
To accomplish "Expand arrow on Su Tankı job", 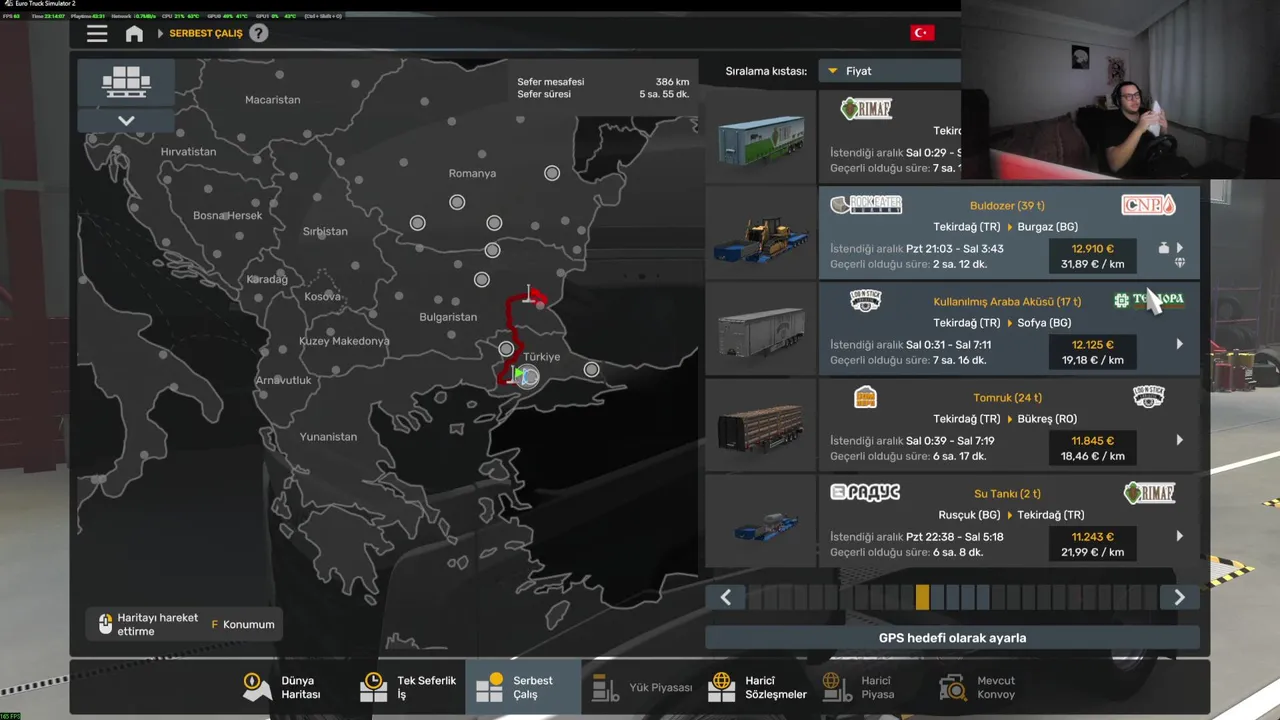I will pyautogui.click(x=1179, y=536).
